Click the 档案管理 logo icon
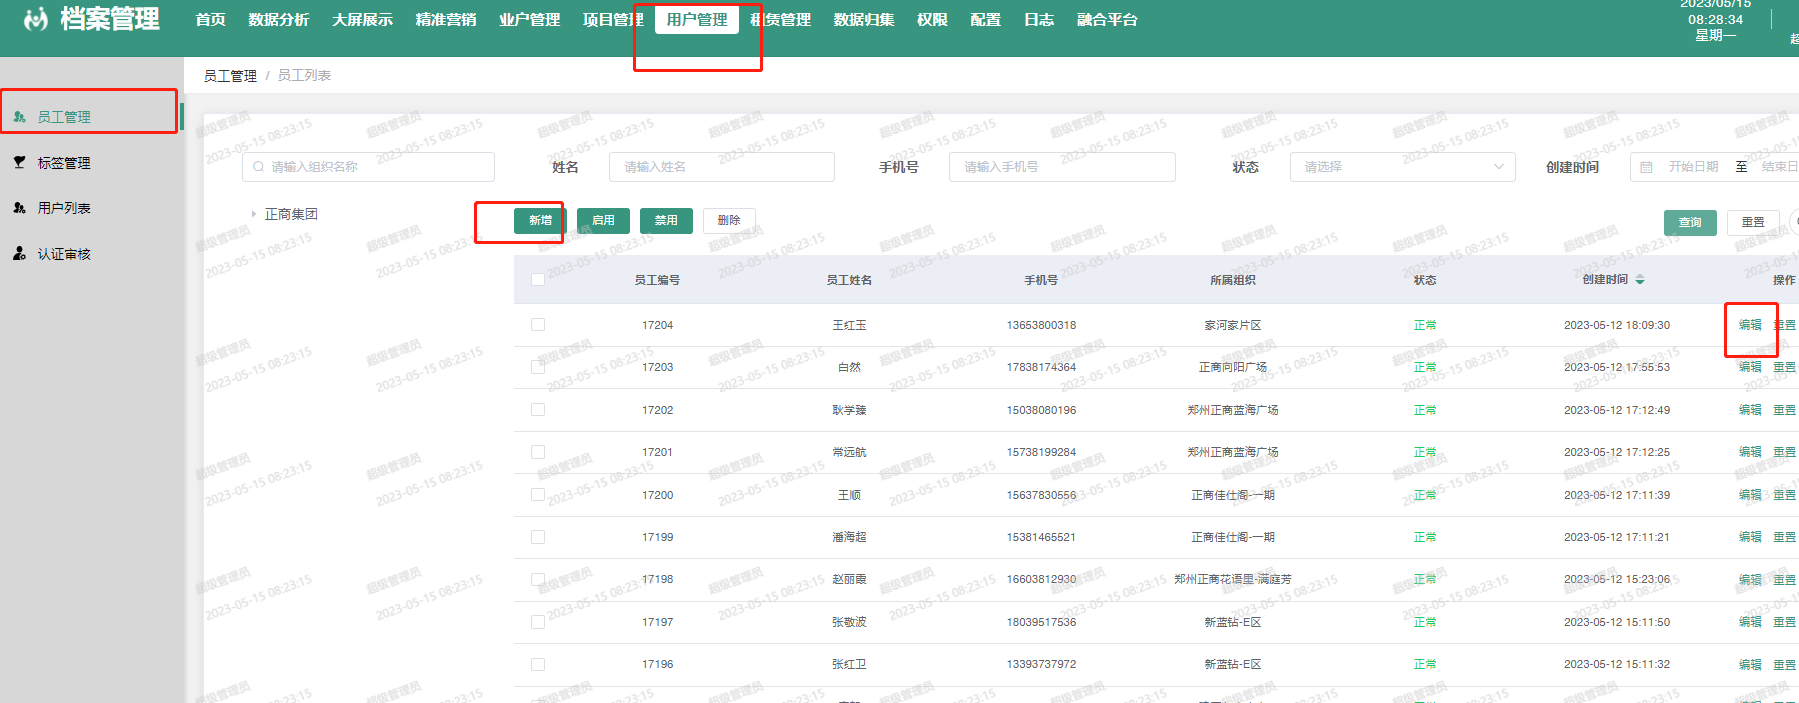This screenshot has width=1799, height=703. point(36,19)
